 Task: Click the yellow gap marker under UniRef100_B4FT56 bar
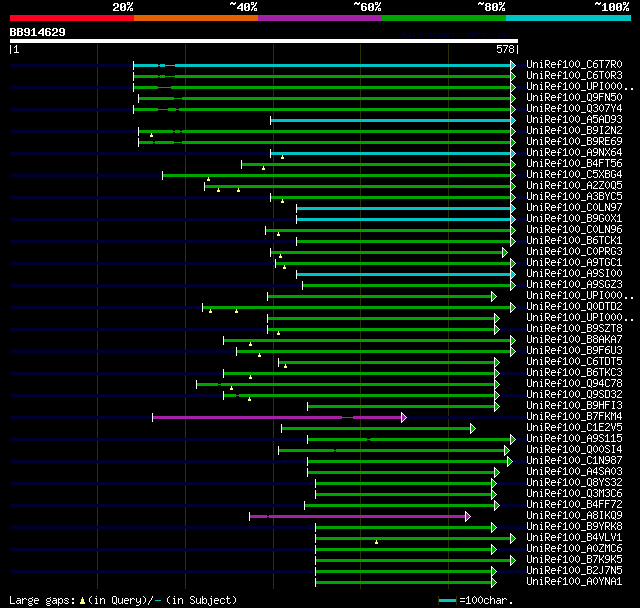263,168
